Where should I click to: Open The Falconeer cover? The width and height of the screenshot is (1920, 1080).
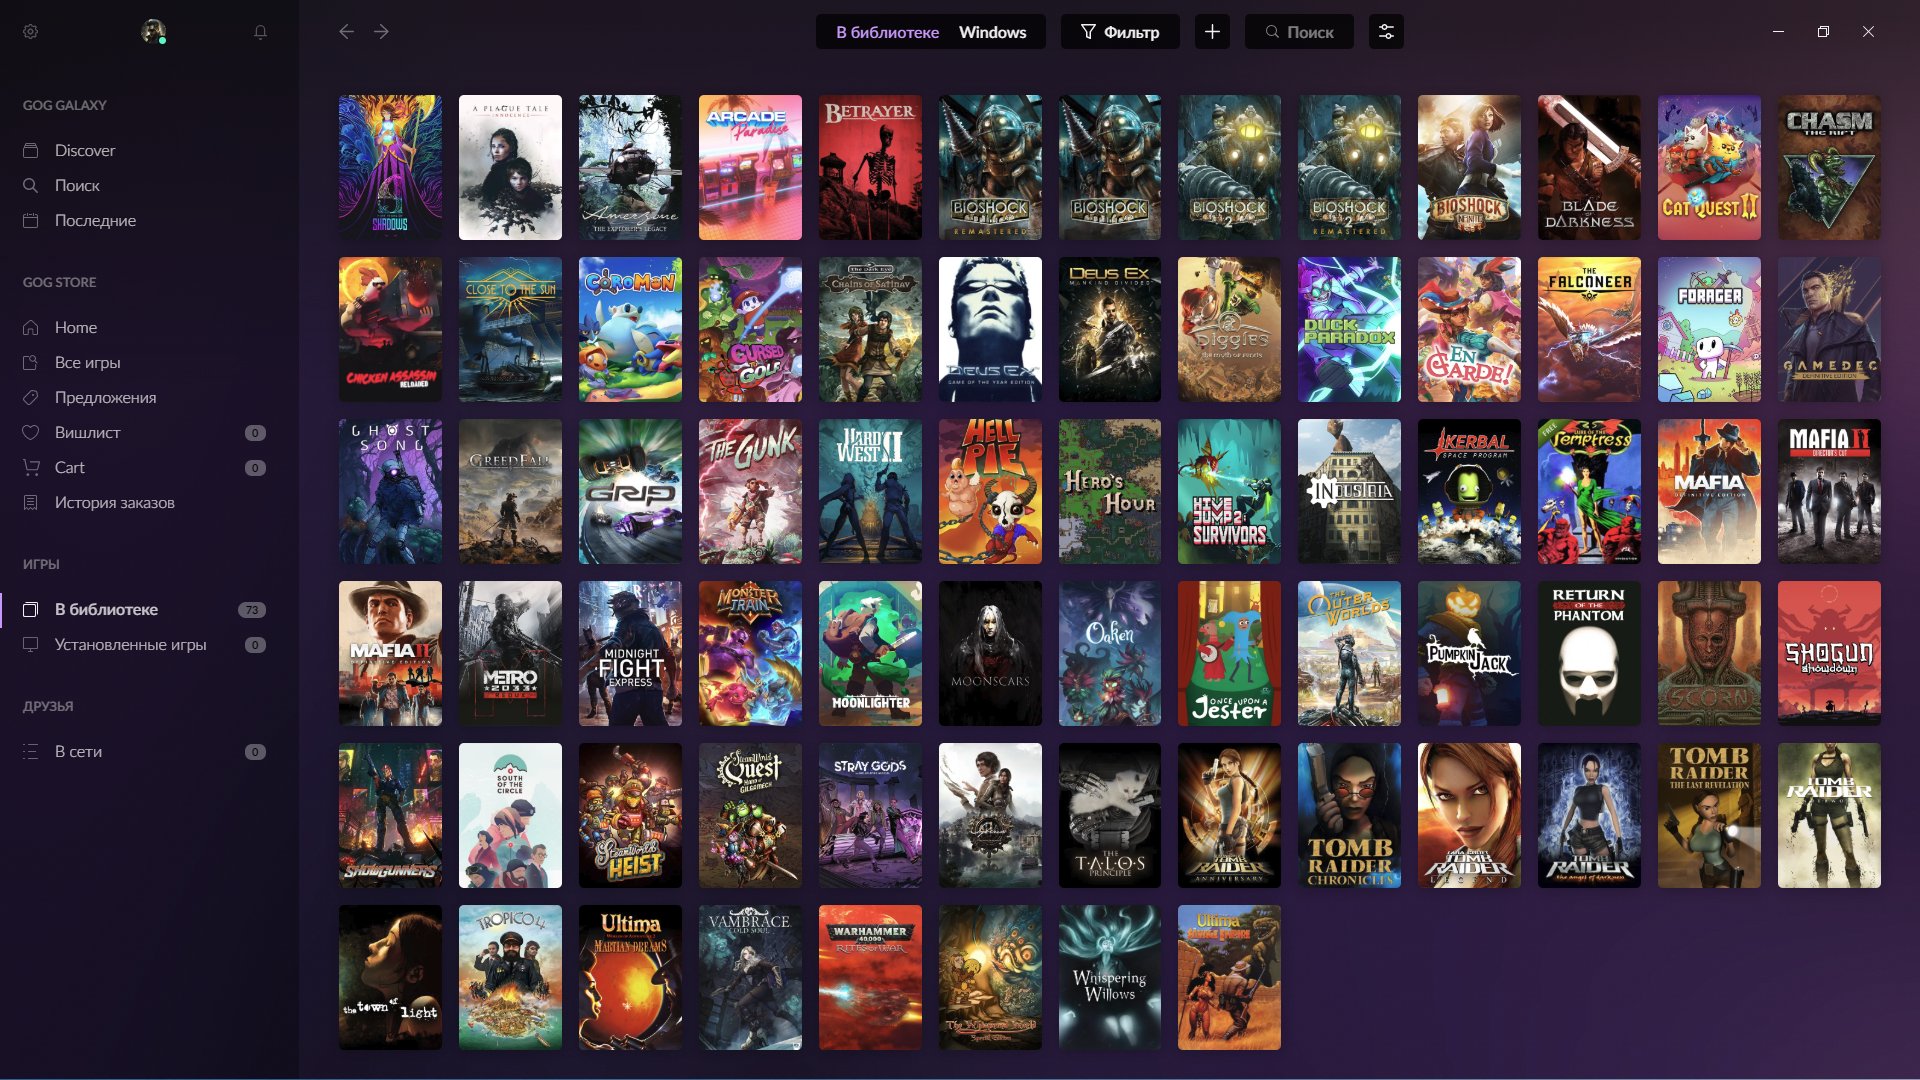pos(1589,329)
